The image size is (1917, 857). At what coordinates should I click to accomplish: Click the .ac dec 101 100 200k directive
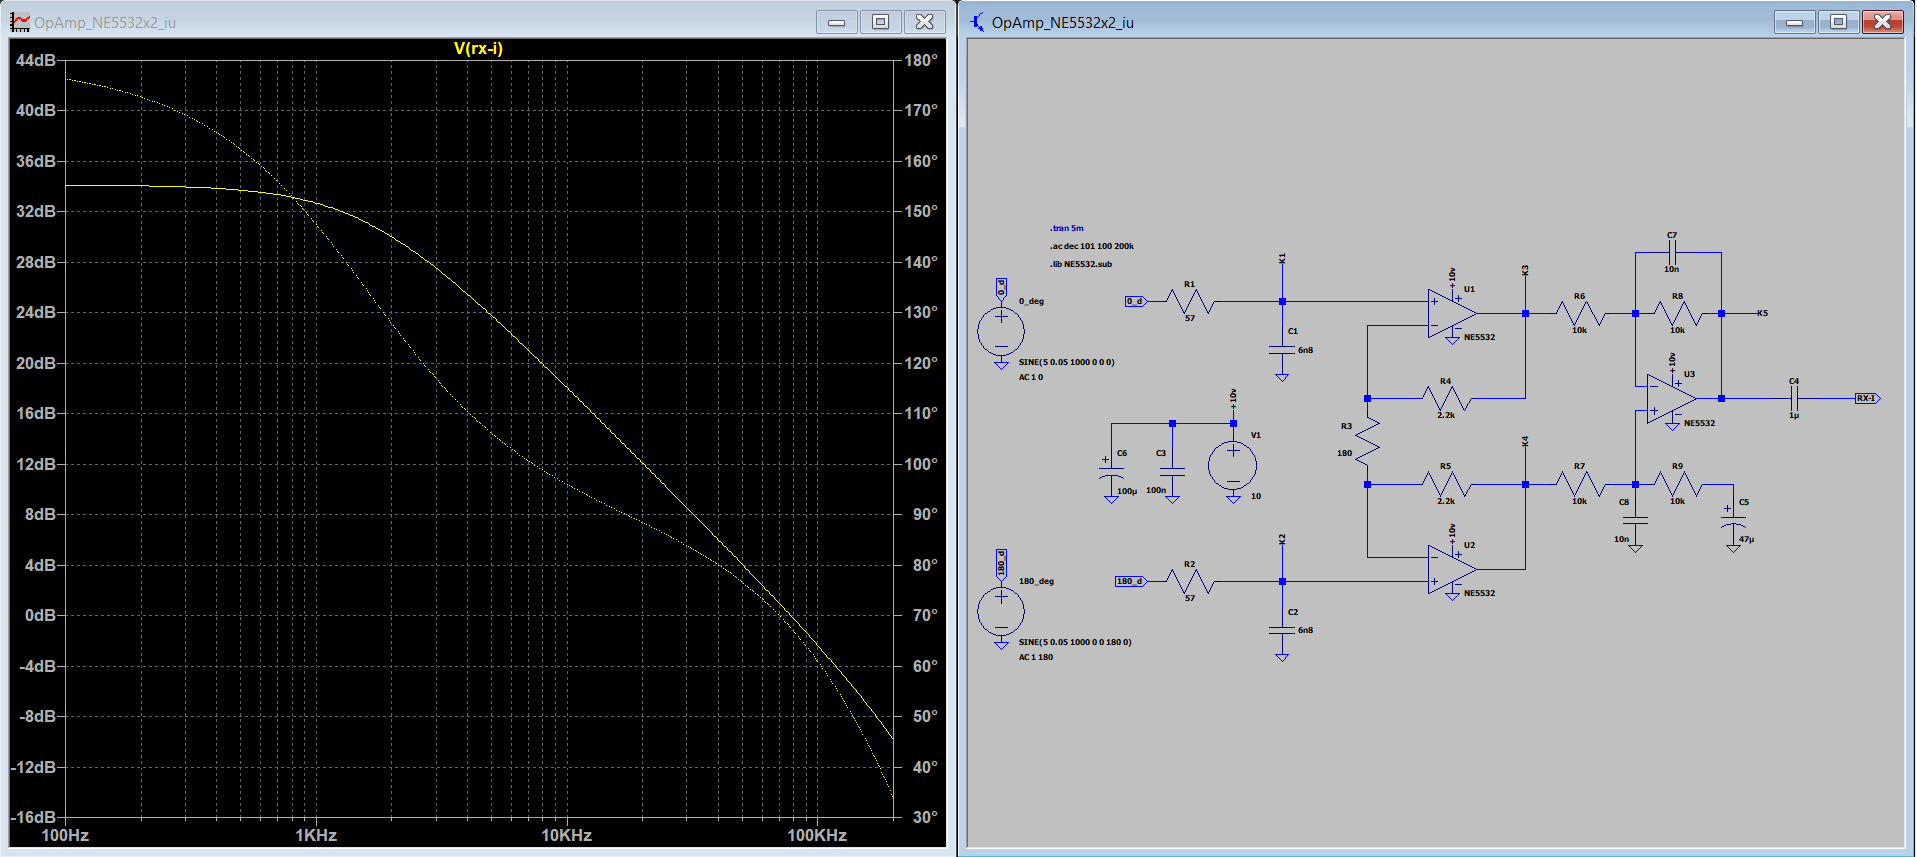point(1091,246)
